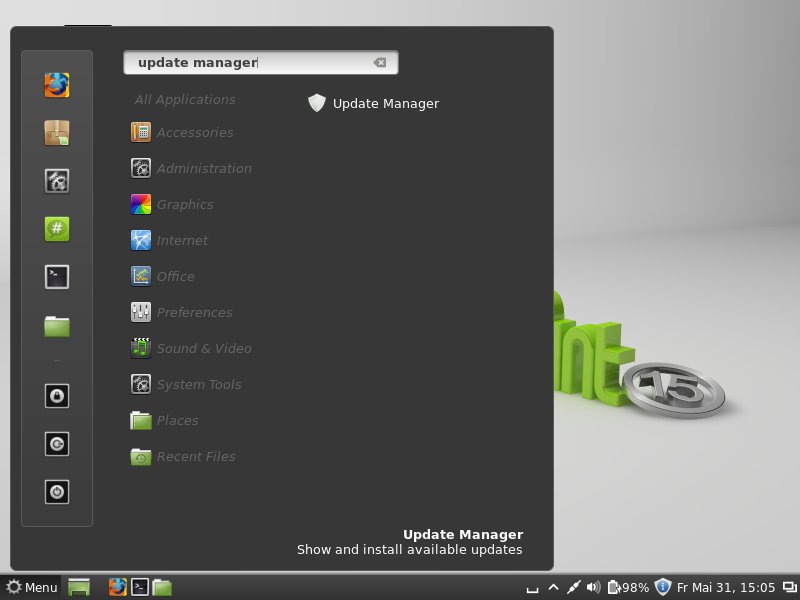The height and width of the screenshot is (600, 800).
Task: Select the All Applications category
Action: click(185, 99)
